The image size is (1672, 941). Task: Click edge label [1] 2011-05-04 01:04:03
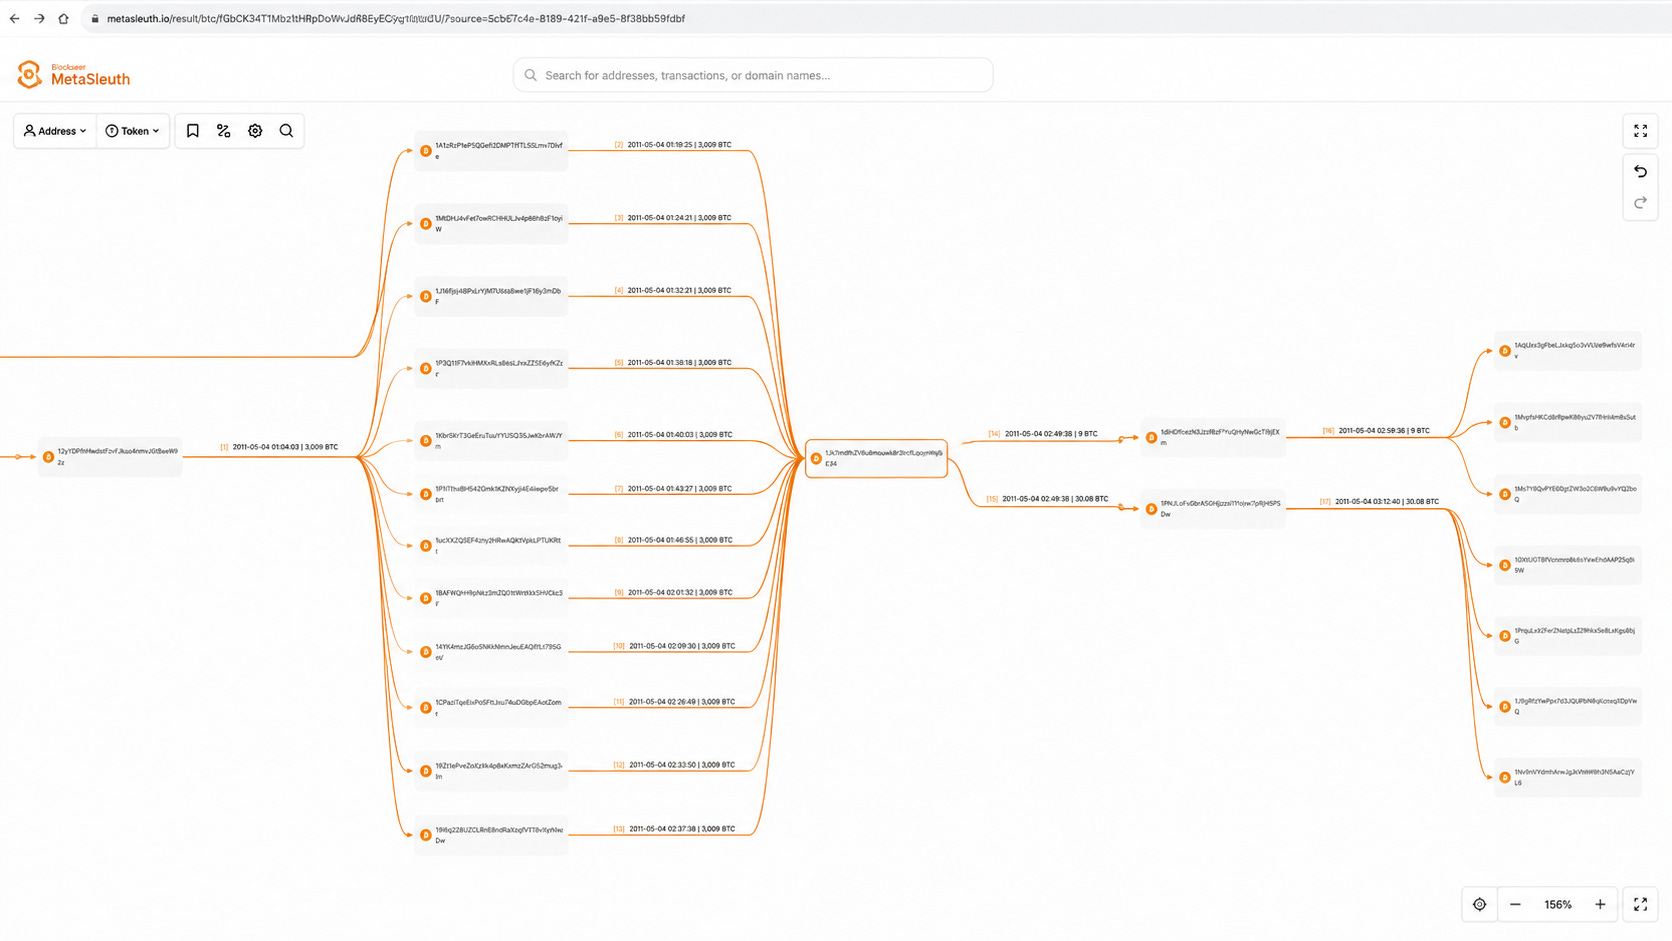click(279, 447)
